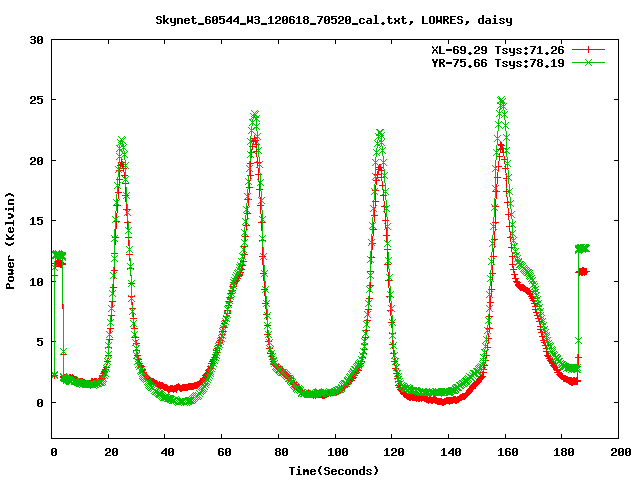
Task: Click the plot title 'Skynet_60544_W3_120618_70520_cal.txt, LOWRES, daisy'
Action: (334, 20)
